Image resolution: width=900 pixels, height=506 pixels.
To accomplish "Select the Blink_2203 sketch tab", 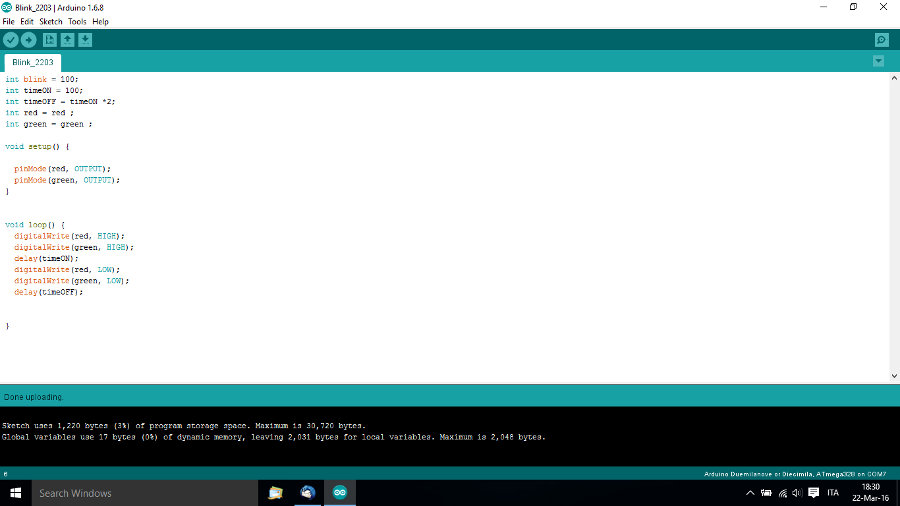I will point(33,62).
